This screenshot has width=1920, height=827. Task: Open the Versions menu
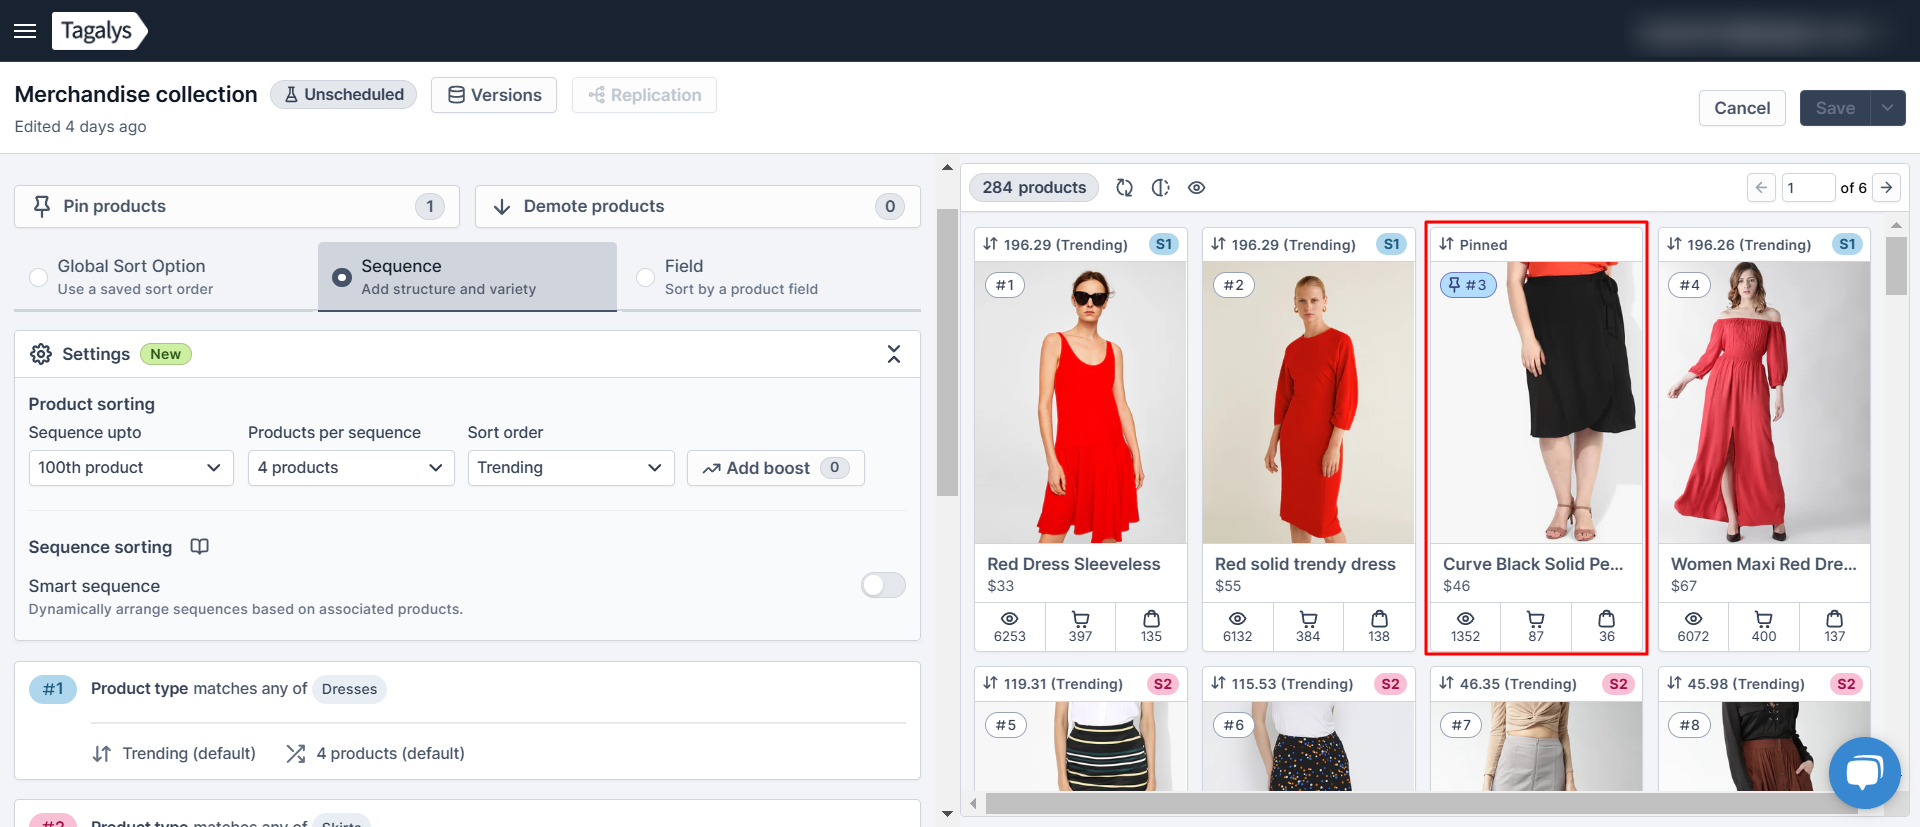point(494,95)
